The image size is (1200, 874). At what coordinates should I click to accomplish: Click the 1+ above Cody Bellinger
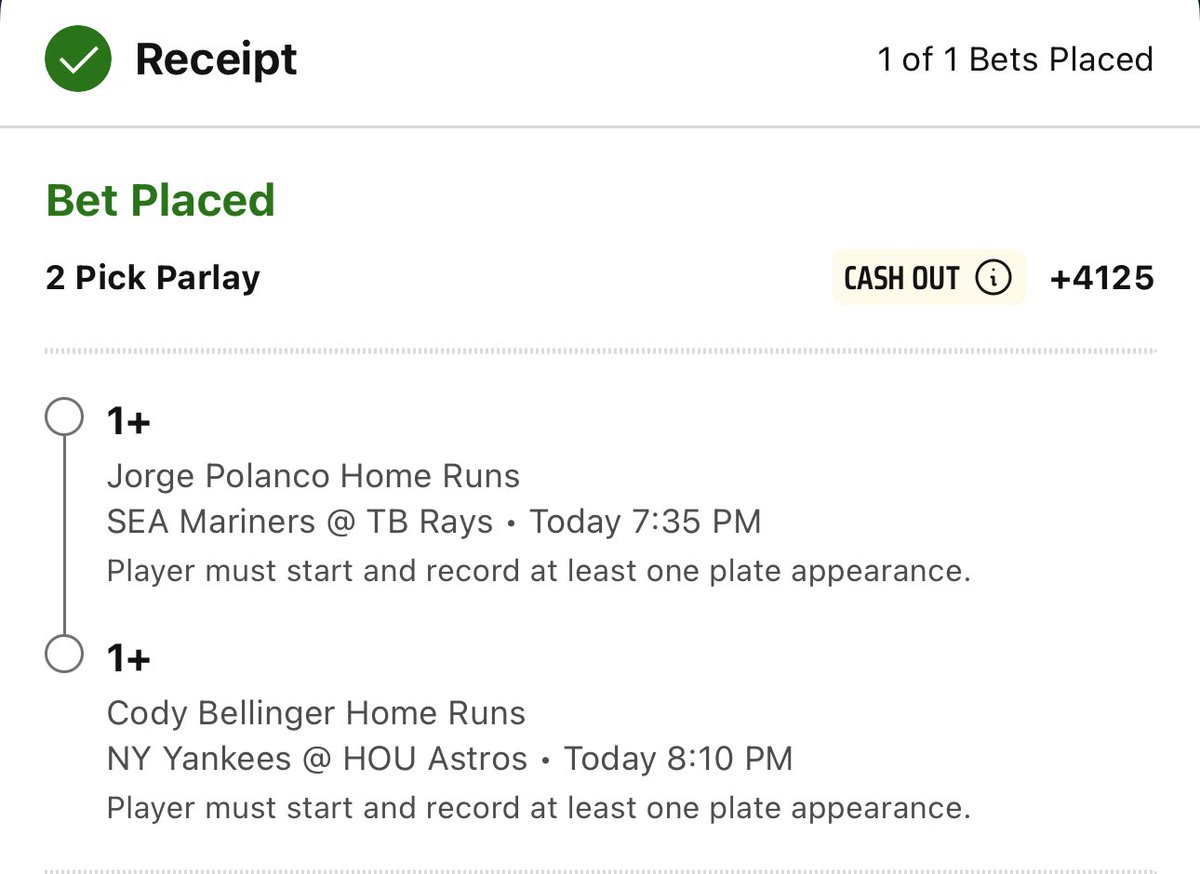[129, 659]
